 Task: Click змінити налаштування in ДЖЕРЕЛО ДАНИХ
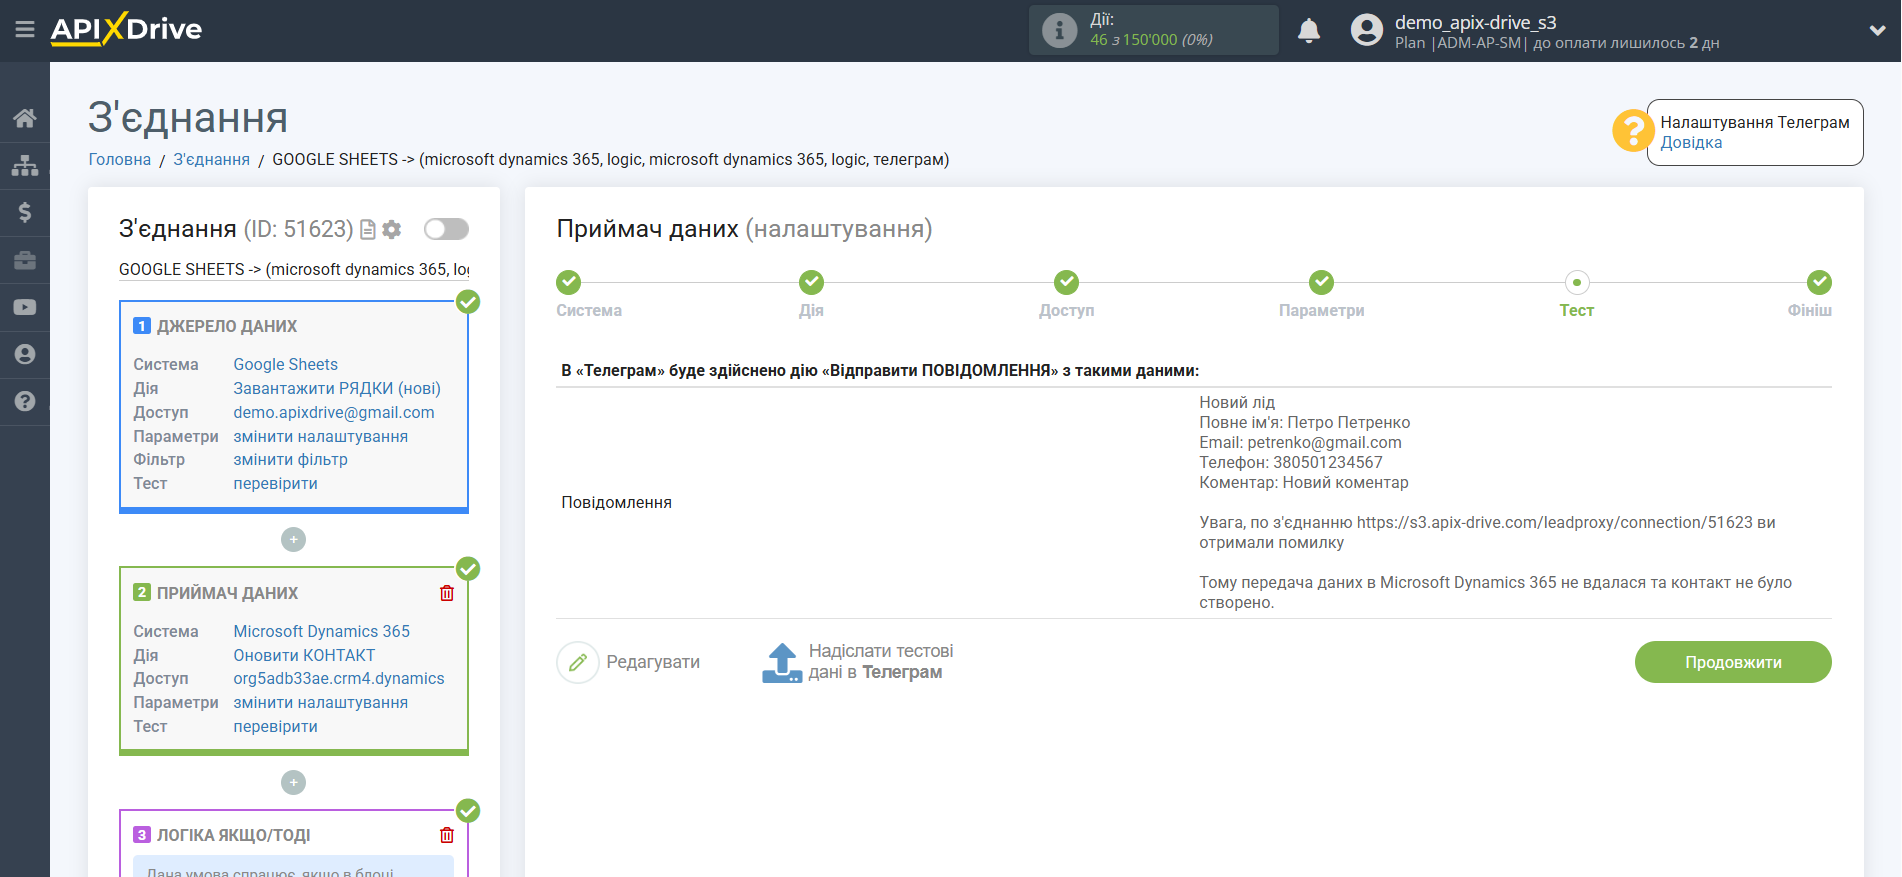[321, 437]
